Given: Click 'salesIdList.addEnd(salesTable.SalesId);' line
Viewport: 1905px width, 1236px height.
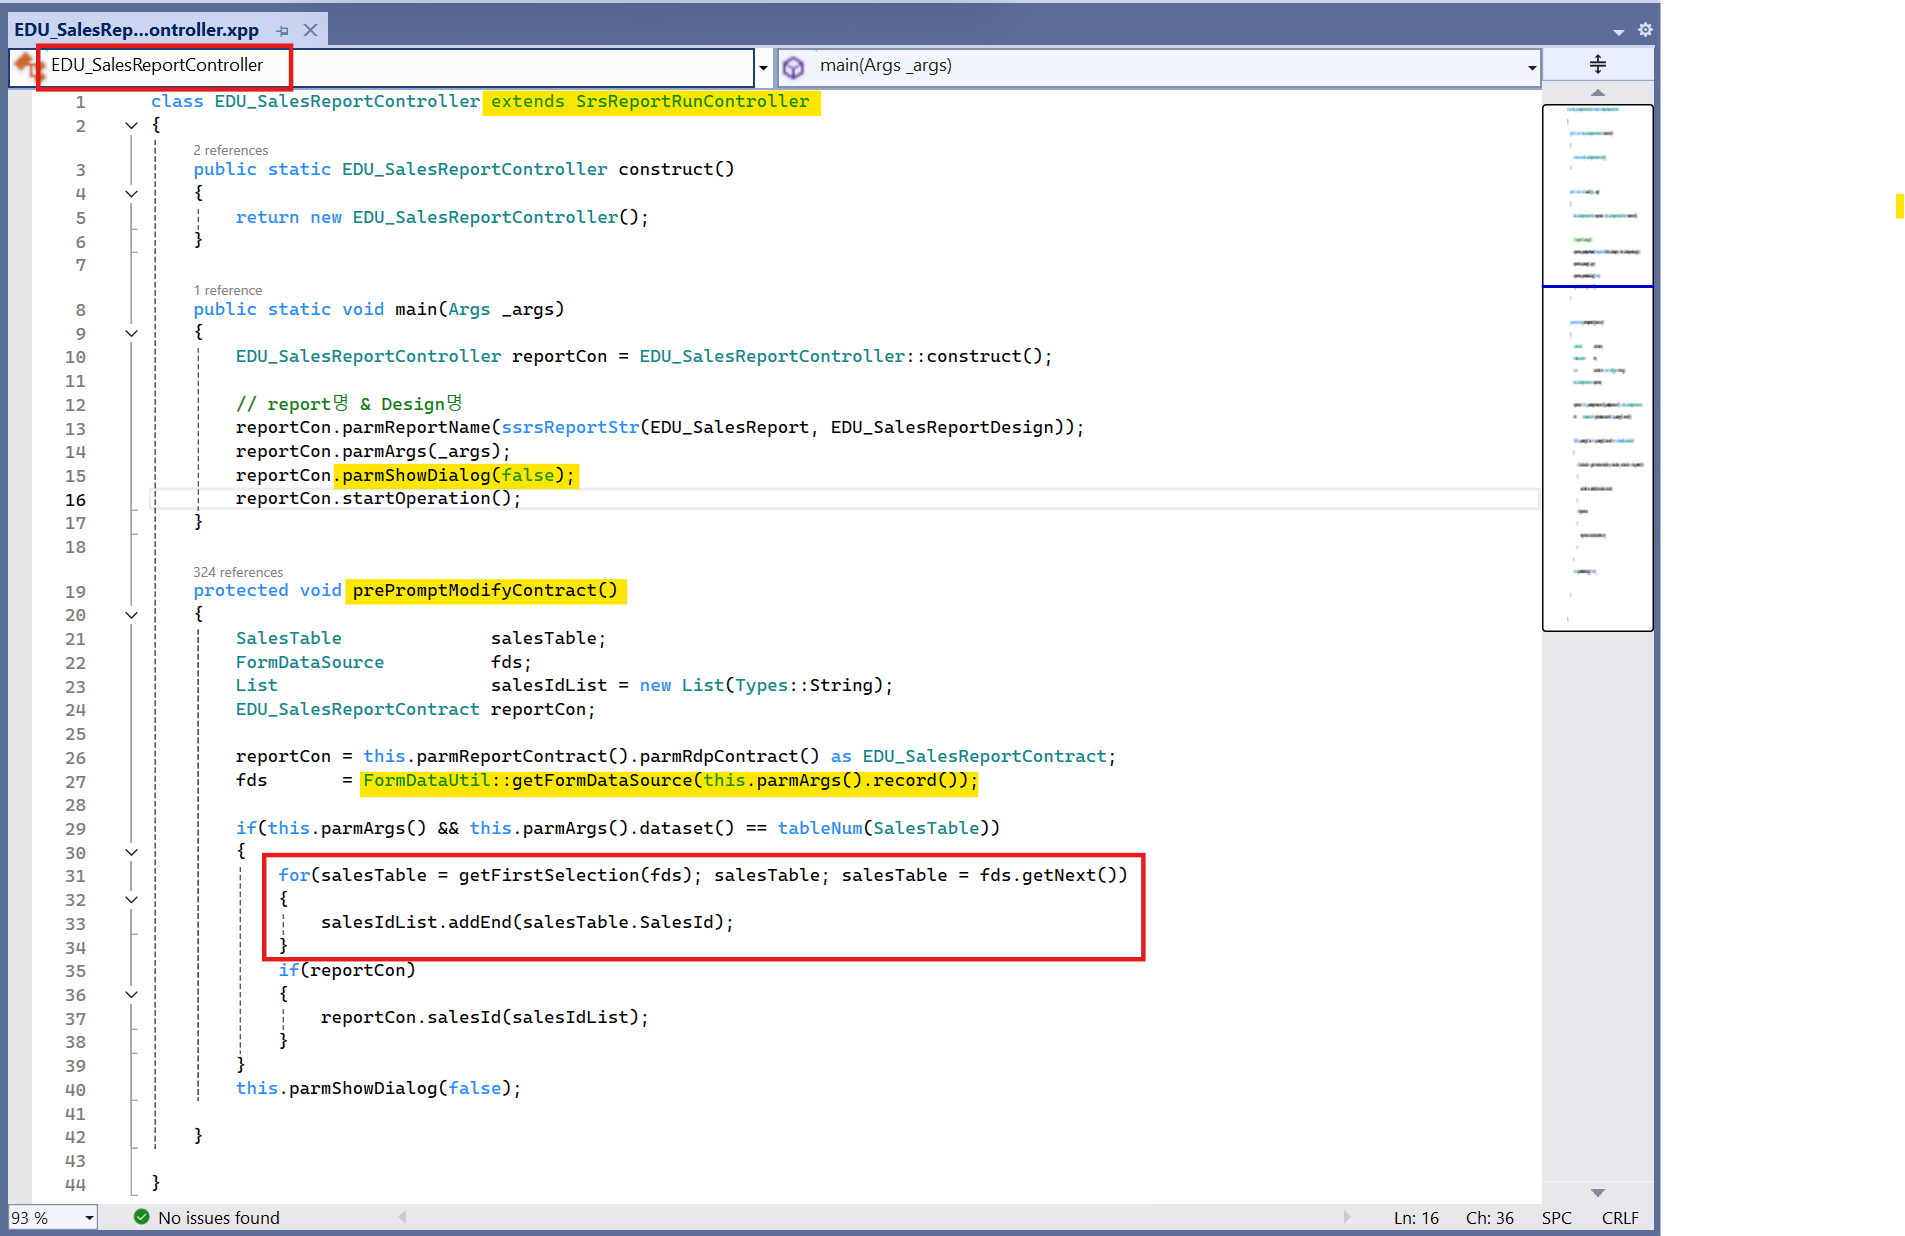Looking at the screenshot, I should tap(527, 923).
